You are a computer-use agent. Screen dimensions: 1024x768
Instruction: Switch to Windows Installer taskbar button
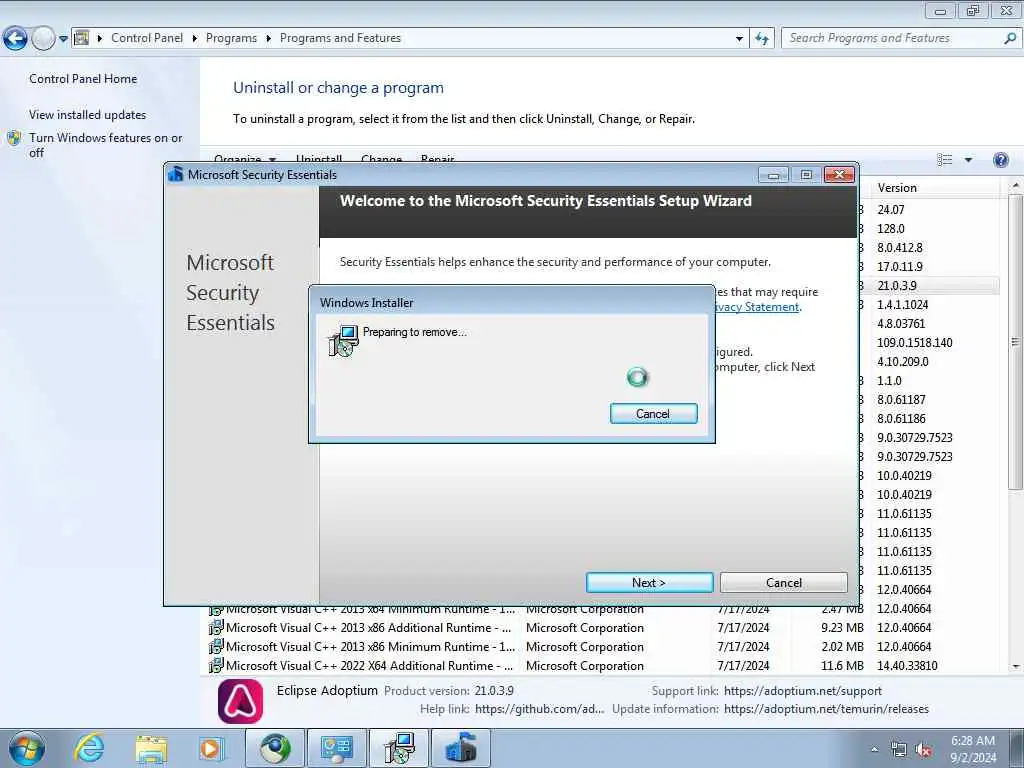tap(399, 748)
